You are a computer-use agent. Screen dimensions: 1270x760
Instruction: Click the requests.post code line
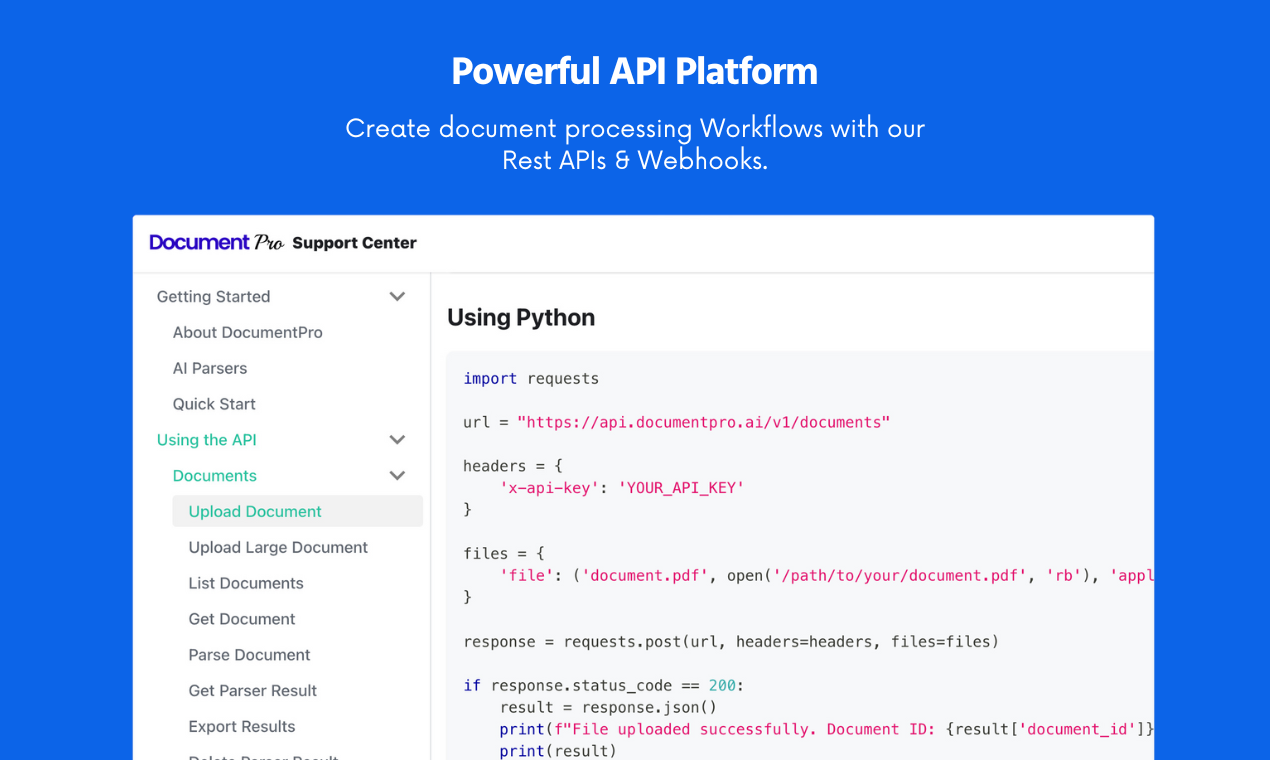731,642
